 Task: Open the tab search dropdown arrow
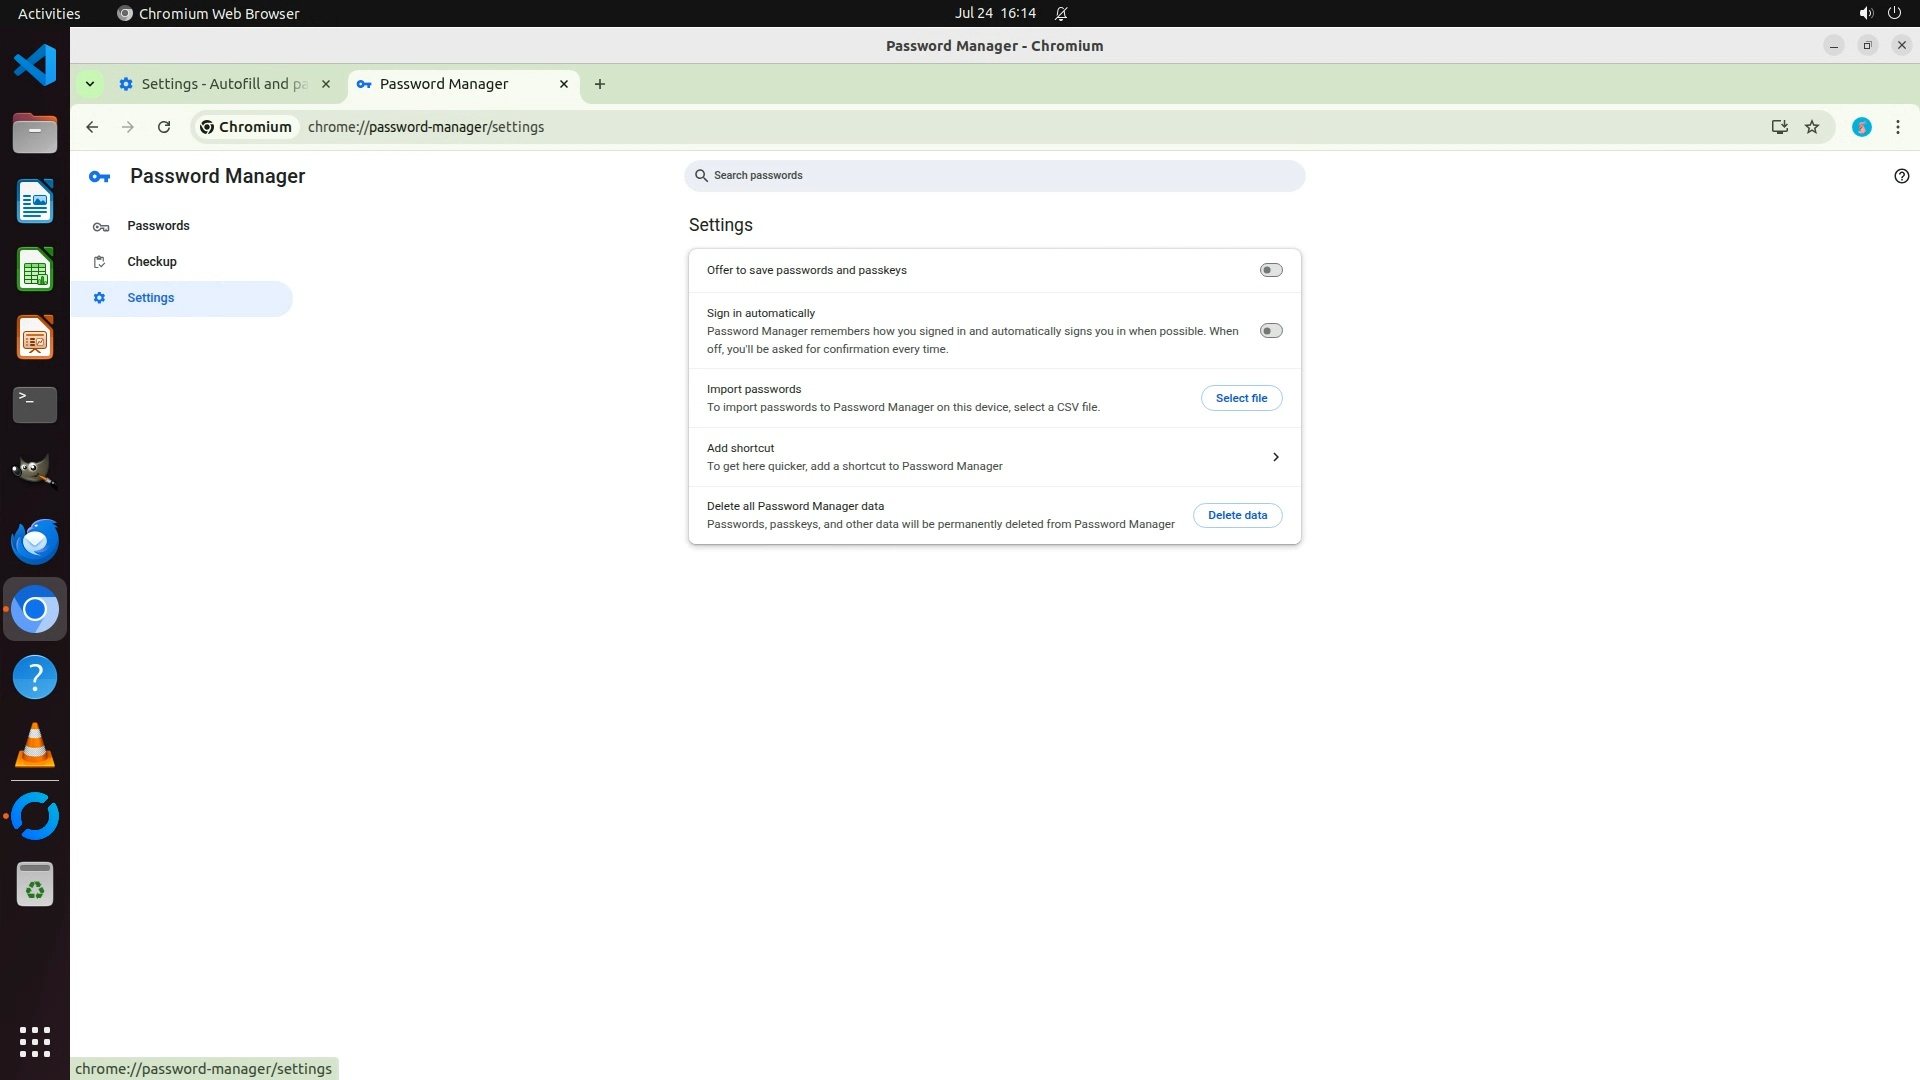pyautogui.click(x=90, y=84)
